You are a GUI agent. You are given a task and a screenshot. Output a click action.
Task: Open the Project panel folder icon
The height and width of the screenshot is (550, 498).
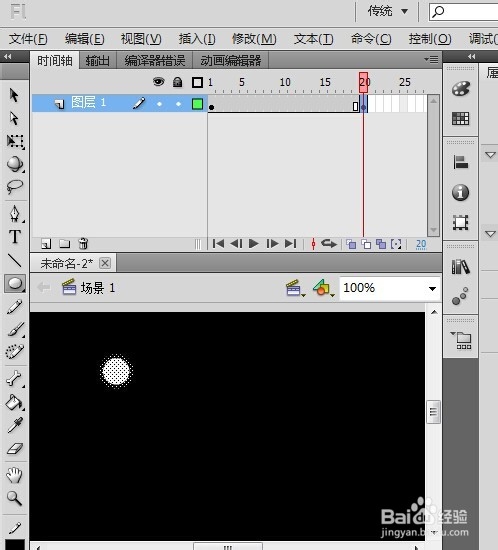[462, 340]
